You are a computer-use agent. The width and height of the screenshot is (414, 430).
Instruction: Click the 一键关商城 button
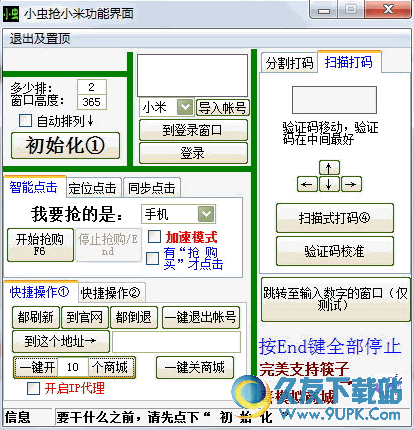(195, 368)
